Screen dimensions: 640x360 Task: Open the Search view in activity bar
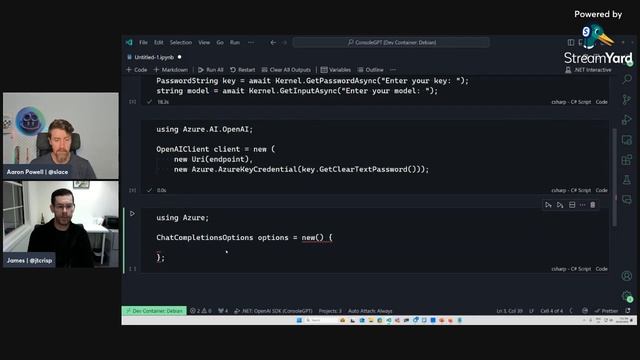pyautogui.click(x=627, y=79)
